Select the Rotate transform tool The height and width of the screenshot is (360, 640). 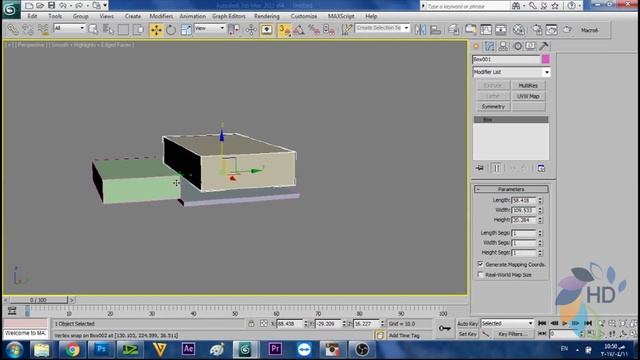pos(171,30)
